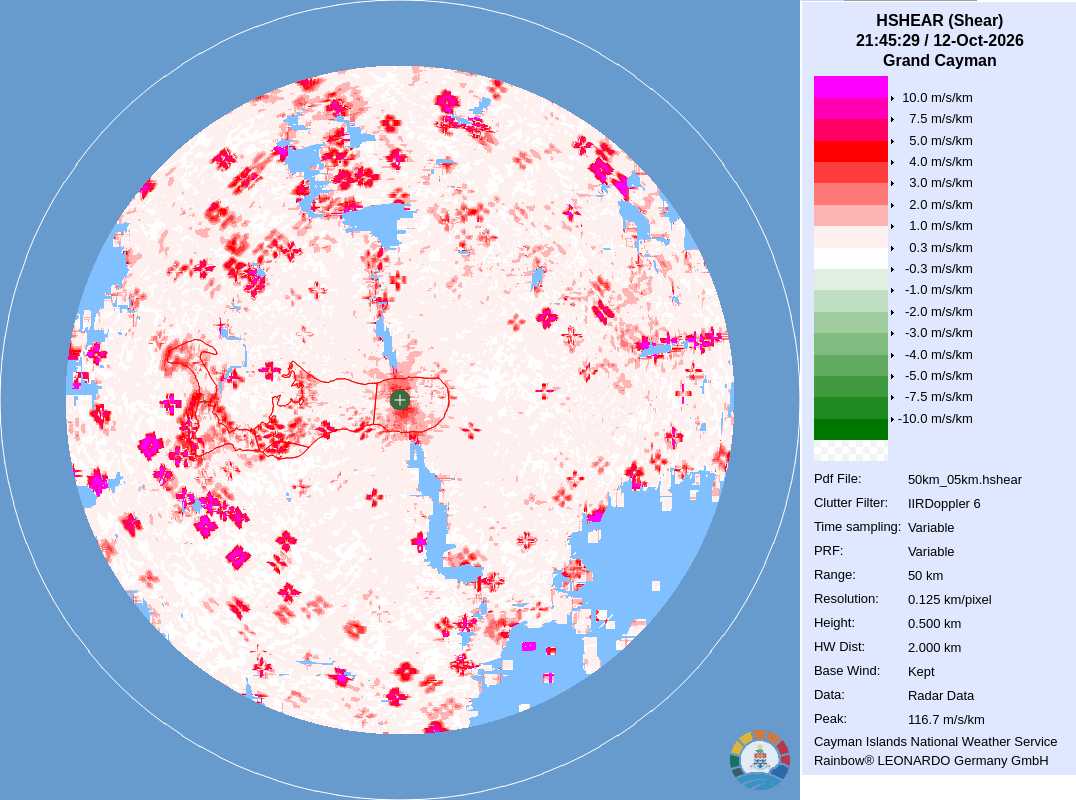Click the "Cayman Islands National Weather Service" credit
1076x800 pixels.
(x=935, y=742)
